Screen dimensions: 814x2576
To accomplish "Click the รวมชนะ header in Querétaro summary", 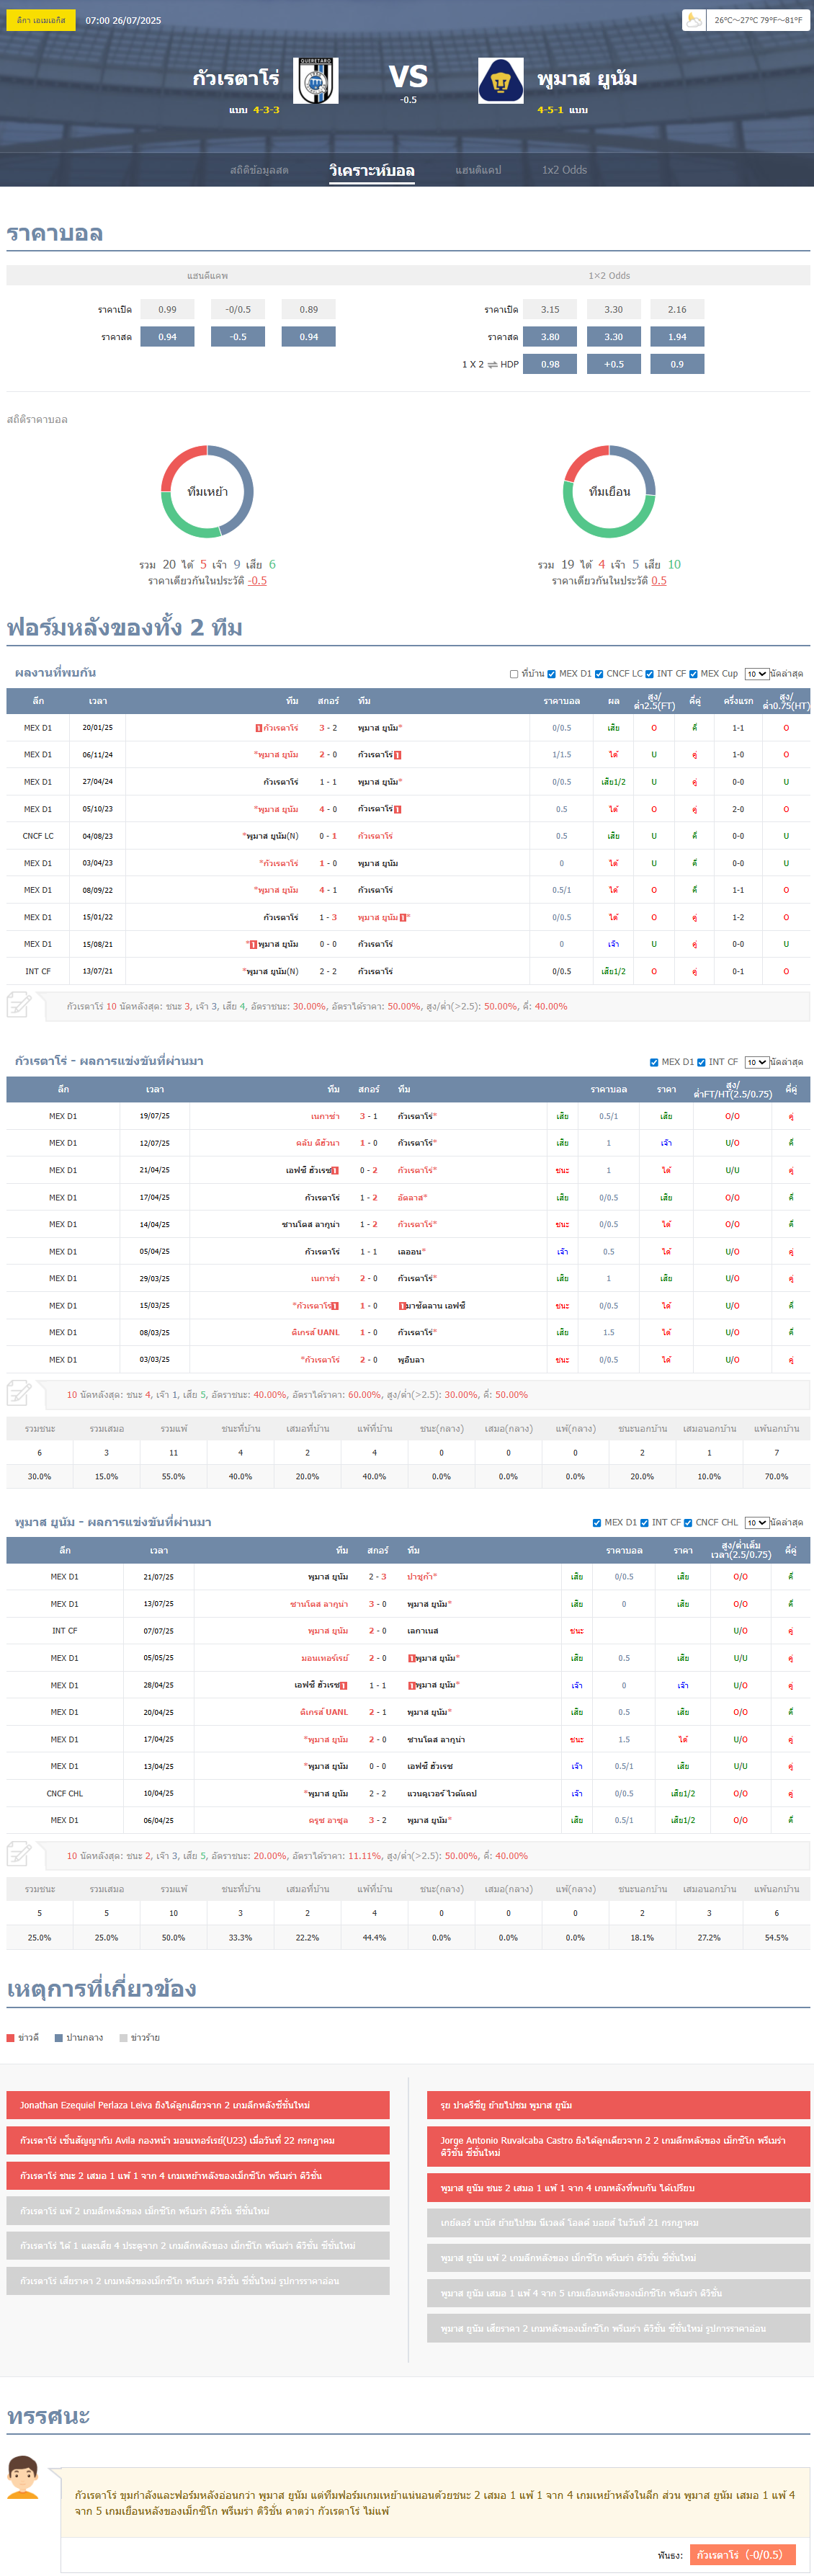I will coord(40,1428).
